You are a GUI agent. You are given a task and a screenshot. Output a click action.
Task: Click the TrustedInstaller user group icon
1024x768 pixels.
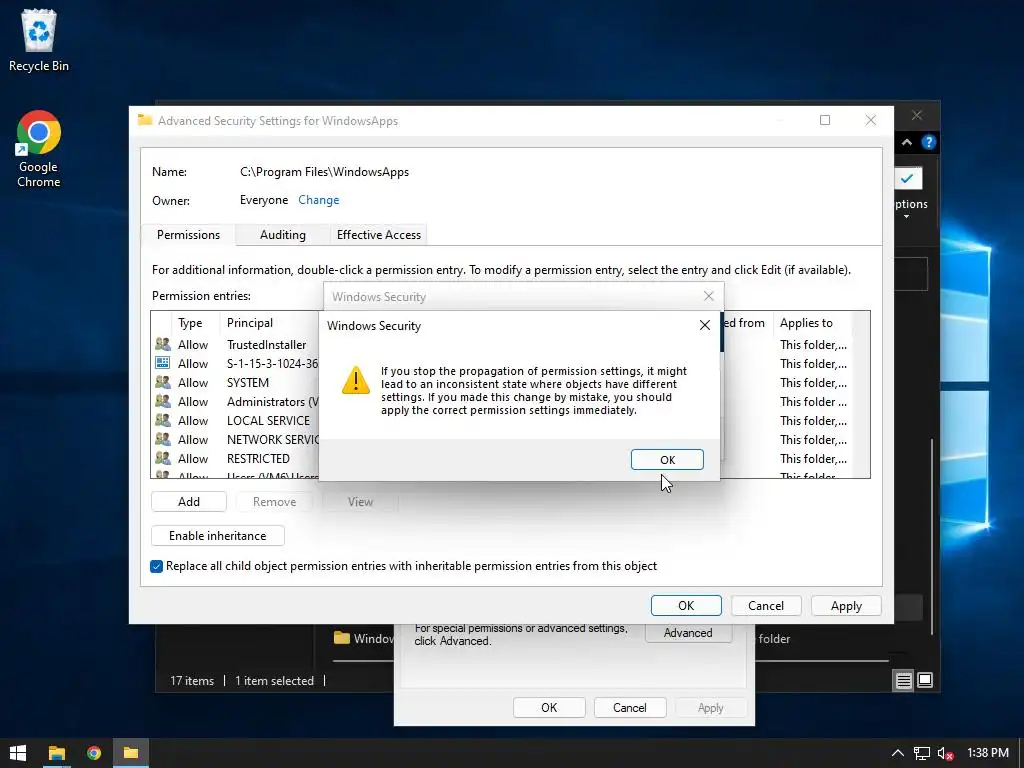click(x=163, y=344)
